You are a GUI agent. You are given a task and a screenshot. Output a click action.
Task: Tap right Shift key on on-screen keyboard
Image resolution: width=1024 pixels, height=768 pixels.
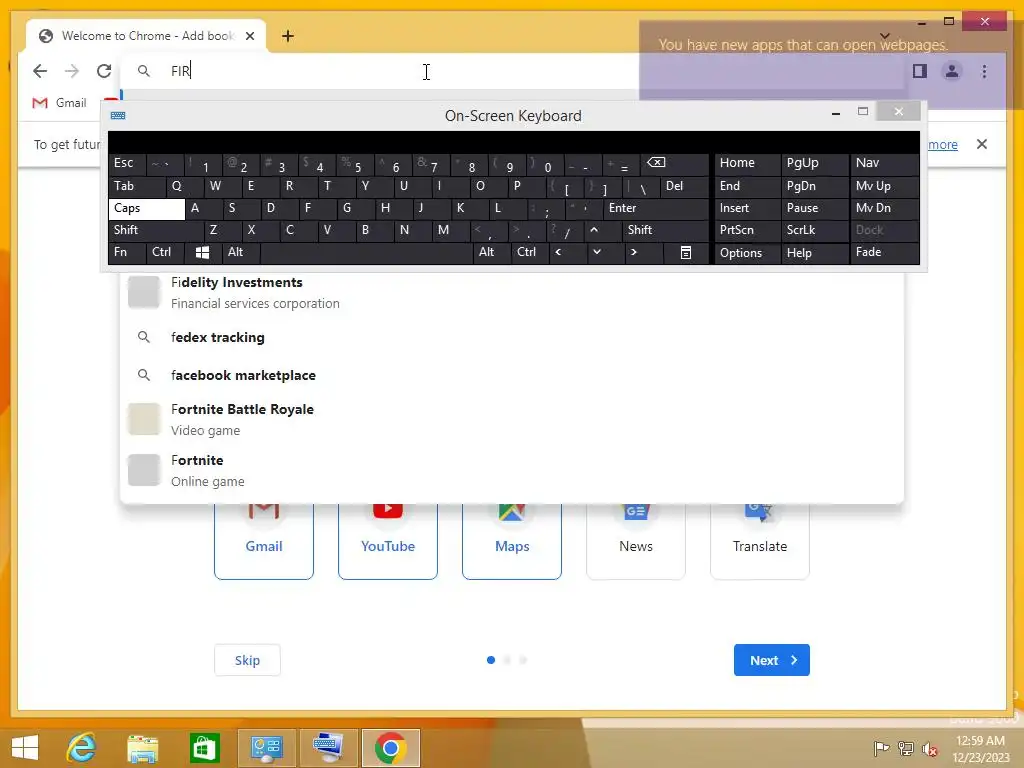665,230
